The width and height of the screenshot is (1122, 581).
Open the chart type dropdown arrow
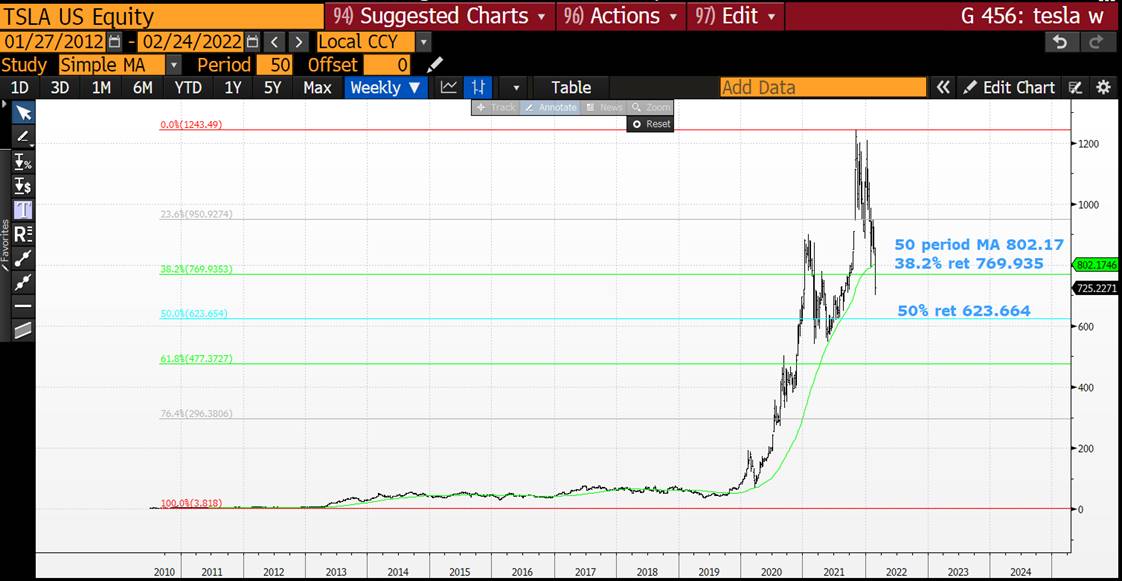pyautogui.click(x=516, y=88)
